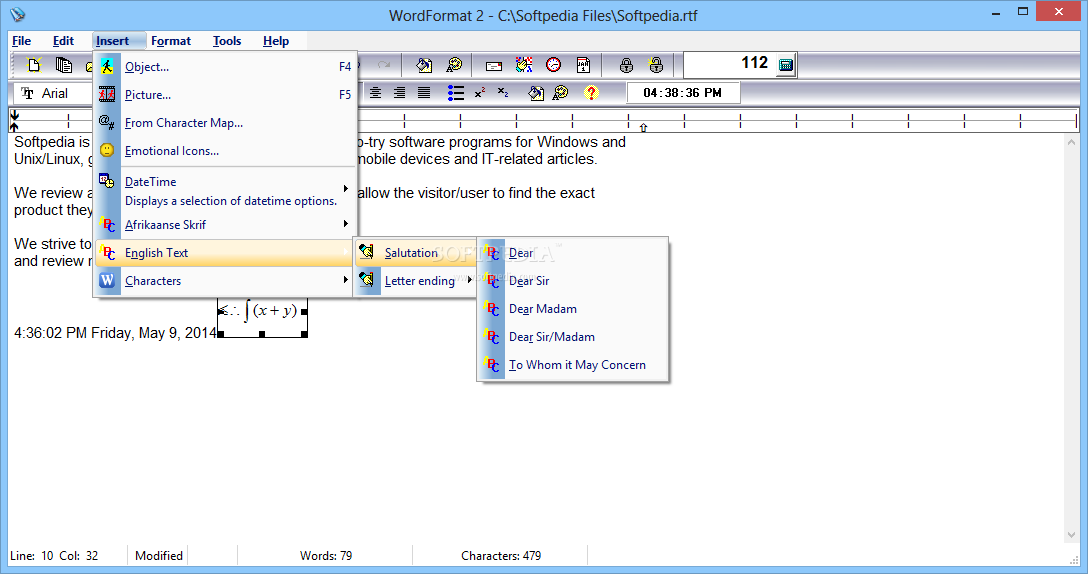1088x574 pixels.
Task: Select Emotional Icons... entry
Action: pyautogui.click(x=225, y=151)
